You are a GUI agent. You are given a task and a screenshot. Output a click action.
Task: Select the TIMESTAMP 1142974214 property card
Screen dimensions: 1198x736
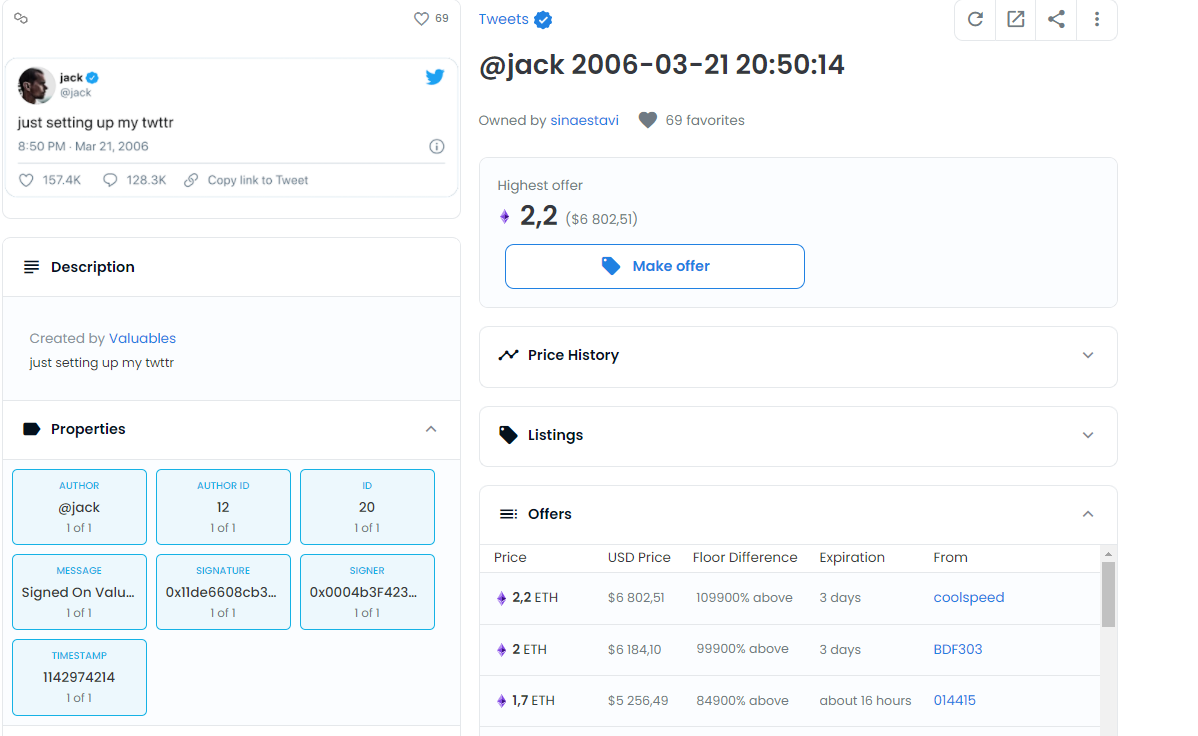click(79, 677)
